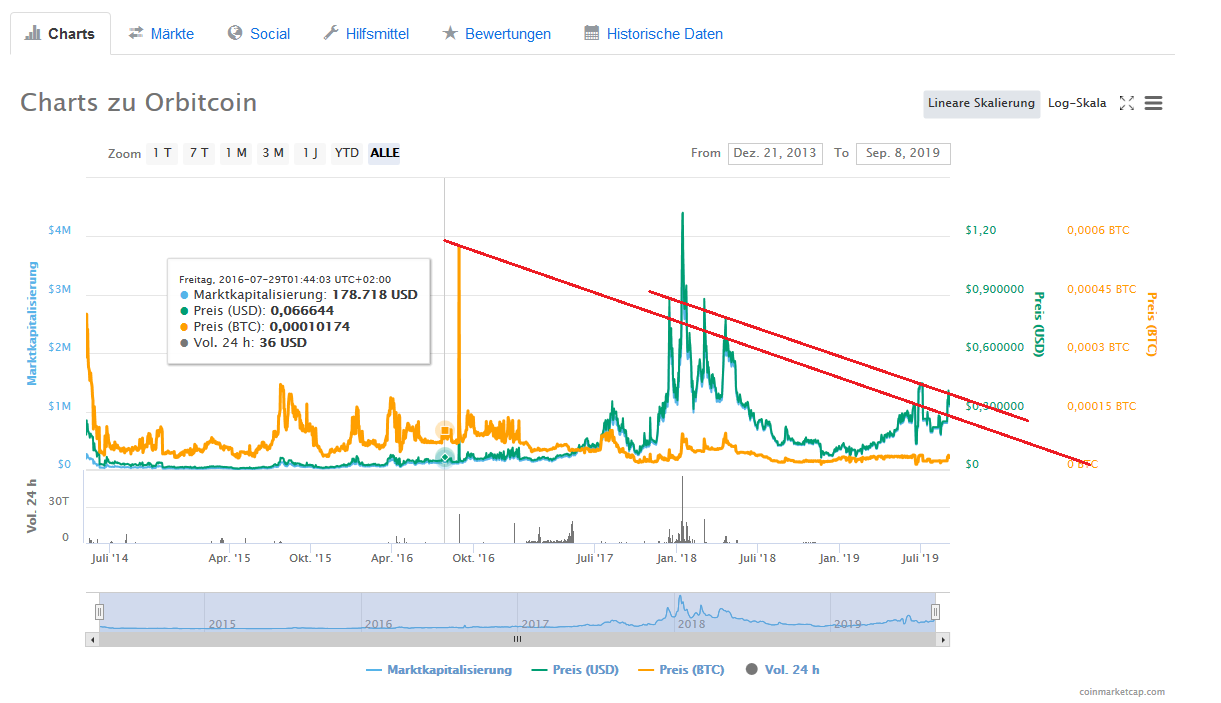1221x703 pixels.
Task: Open the chart export menu via hamburger icon
Action: 1154,103
